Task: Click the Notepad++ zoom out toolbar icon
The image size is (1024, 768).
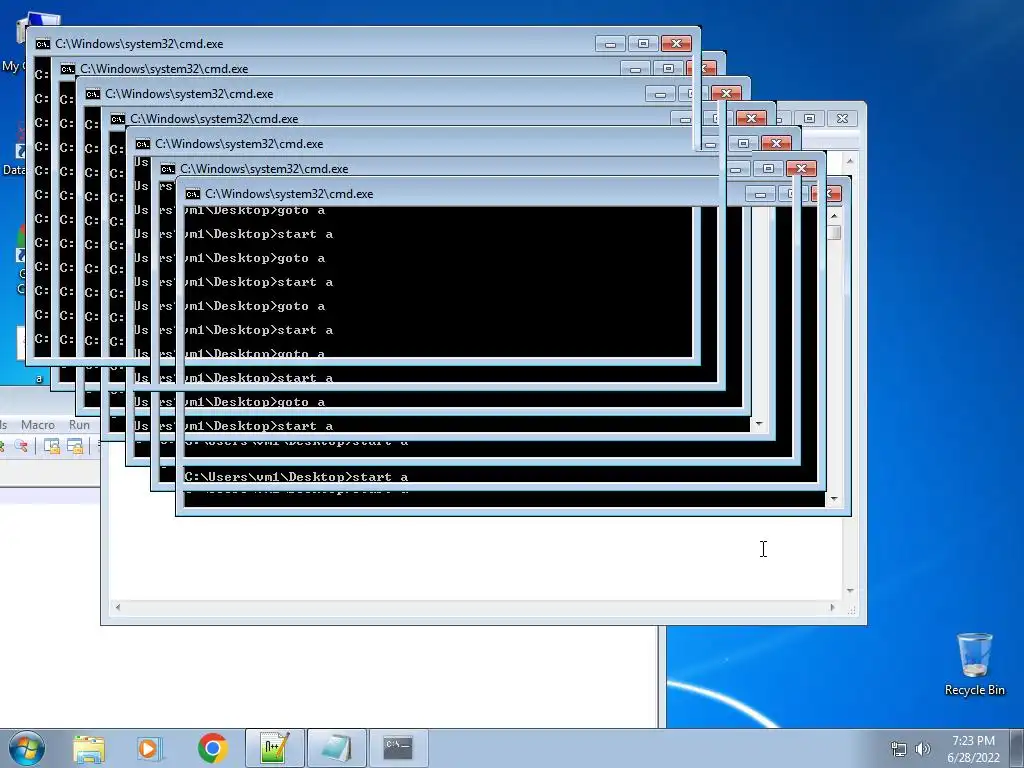Action: coord(21,446)
